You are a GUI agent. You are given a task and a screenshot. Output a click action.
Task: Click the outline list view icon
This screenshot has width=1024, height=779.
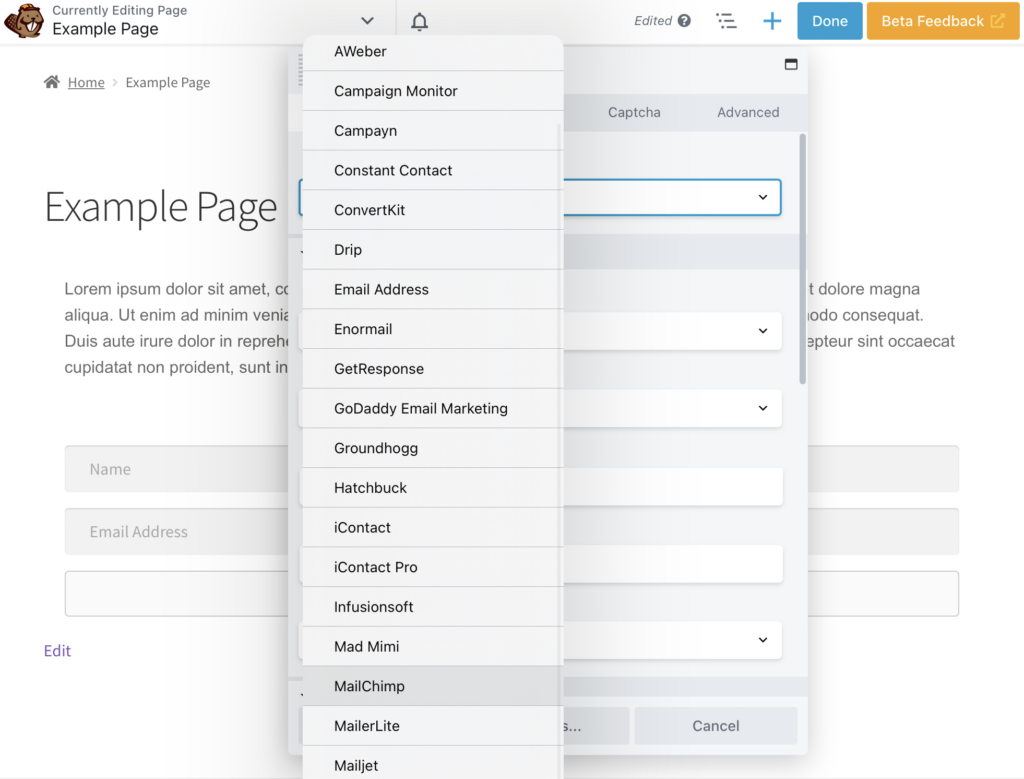coord(727,20)
